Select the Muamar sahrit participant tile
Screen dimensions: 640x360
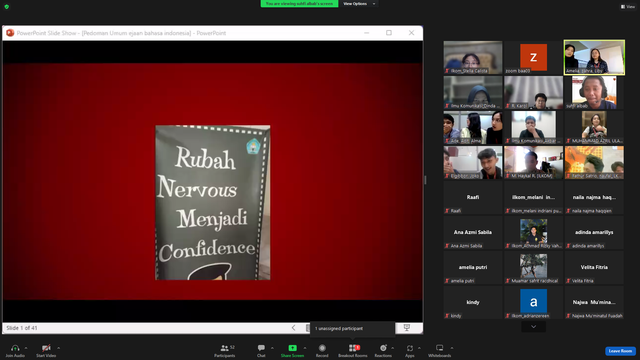533,268
